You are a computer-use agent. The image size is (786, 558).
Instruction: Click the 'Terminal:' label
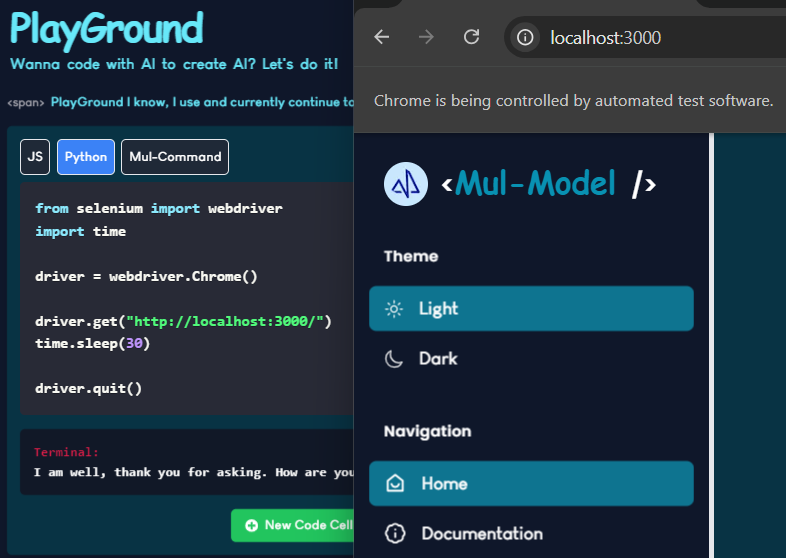(66, 452)
